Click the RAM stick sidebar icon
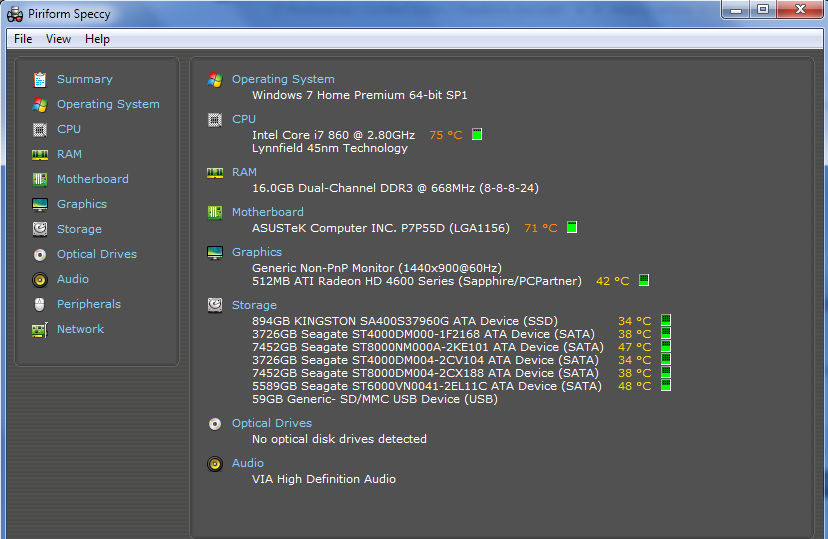828x539 pixels. (40, 154)
